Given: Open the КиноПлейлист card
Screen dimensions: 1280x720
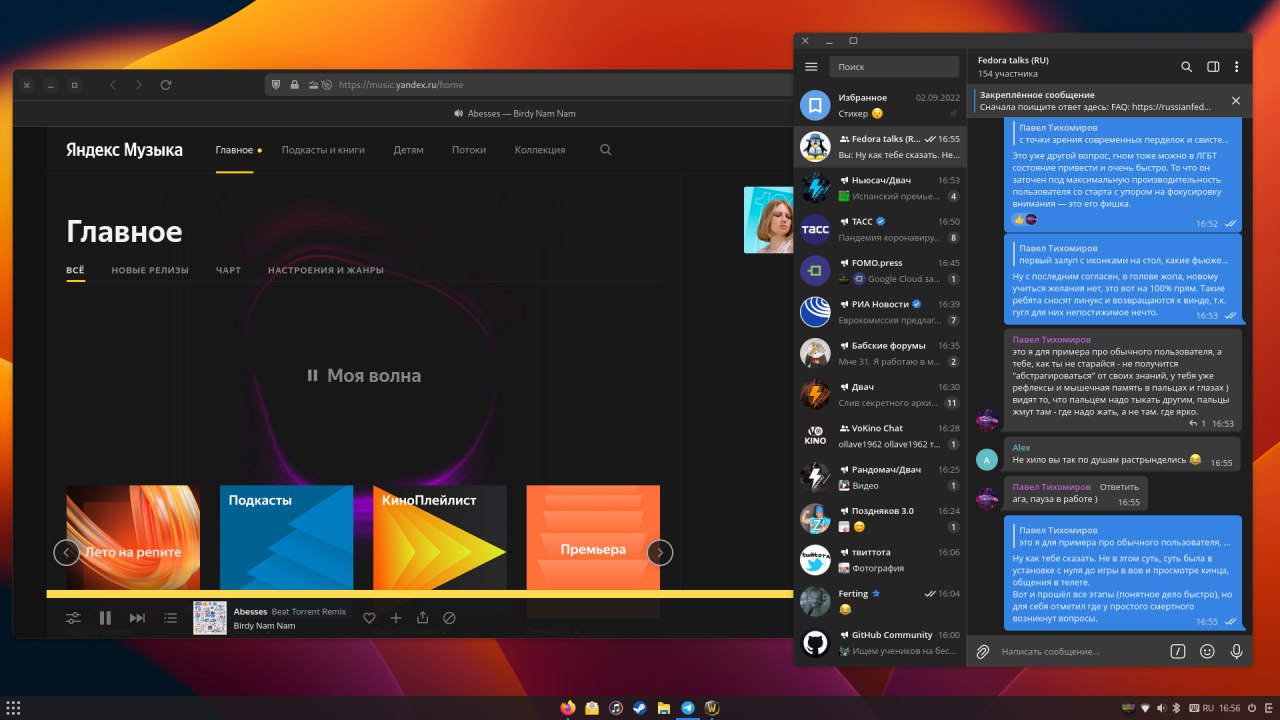Looking at the screenshot, I should click(440, 537).
